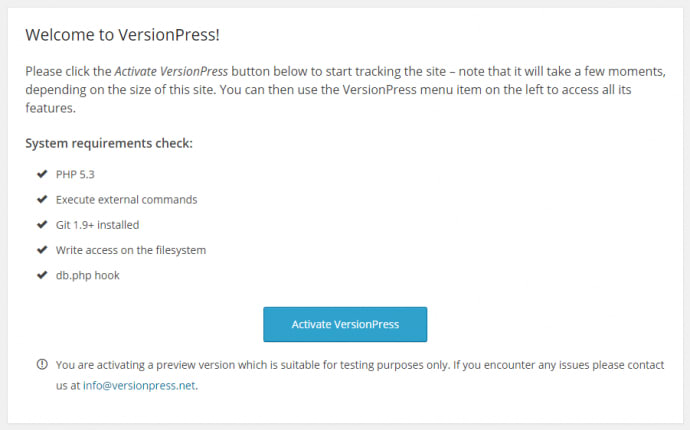The image size is (690, 430).
Task: Click the Git 1.9+ installed checkmark icon
Action: pyautogui.click(x=41, y=224)
